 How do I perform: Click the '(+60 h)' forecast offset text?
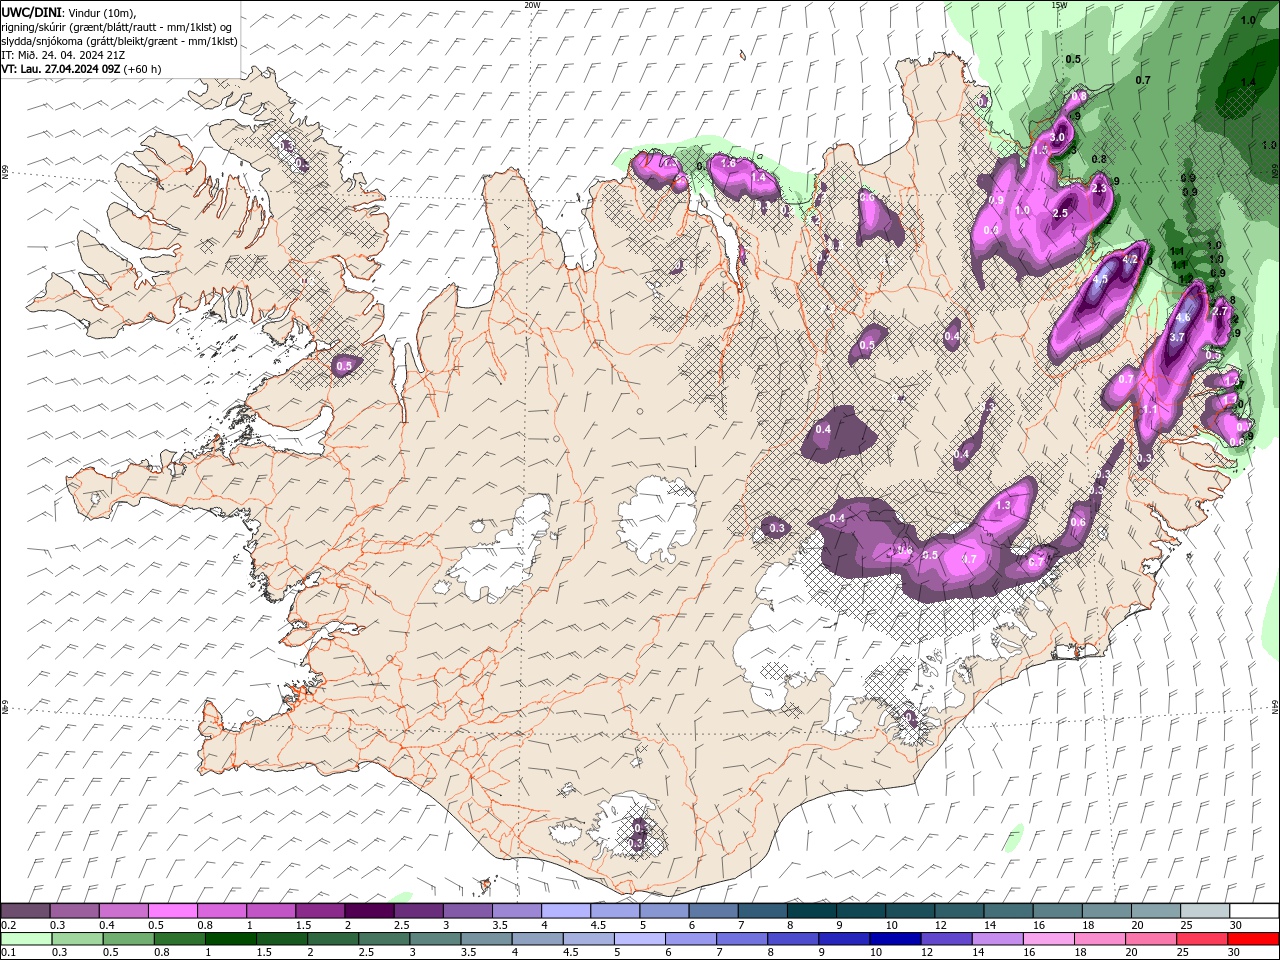pos(142,69)
